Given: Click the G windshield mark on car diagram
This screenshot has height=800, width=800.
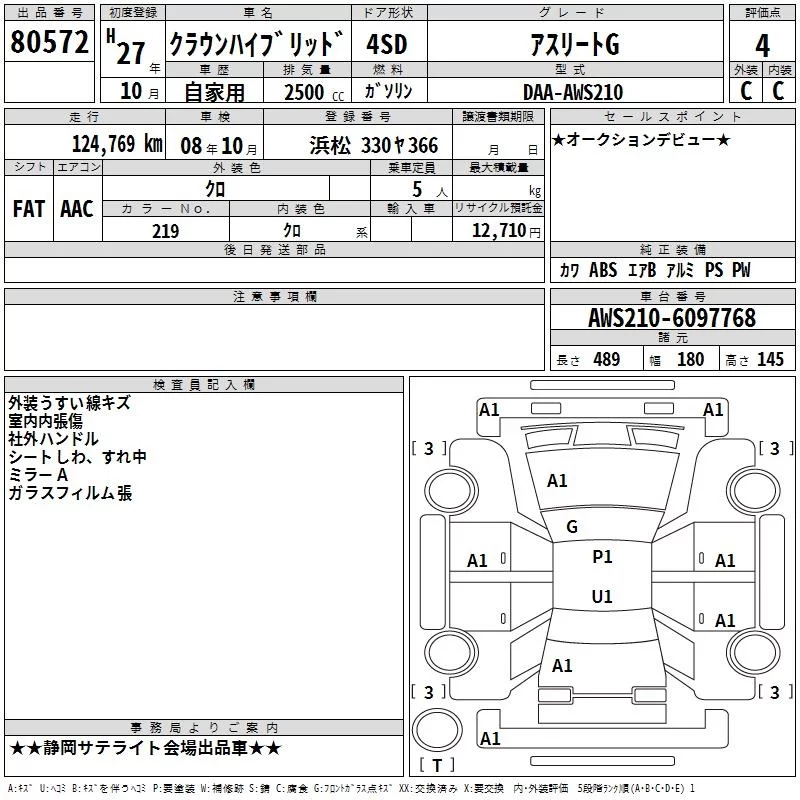Looking at the screenshot, I should tap(572, 527).
